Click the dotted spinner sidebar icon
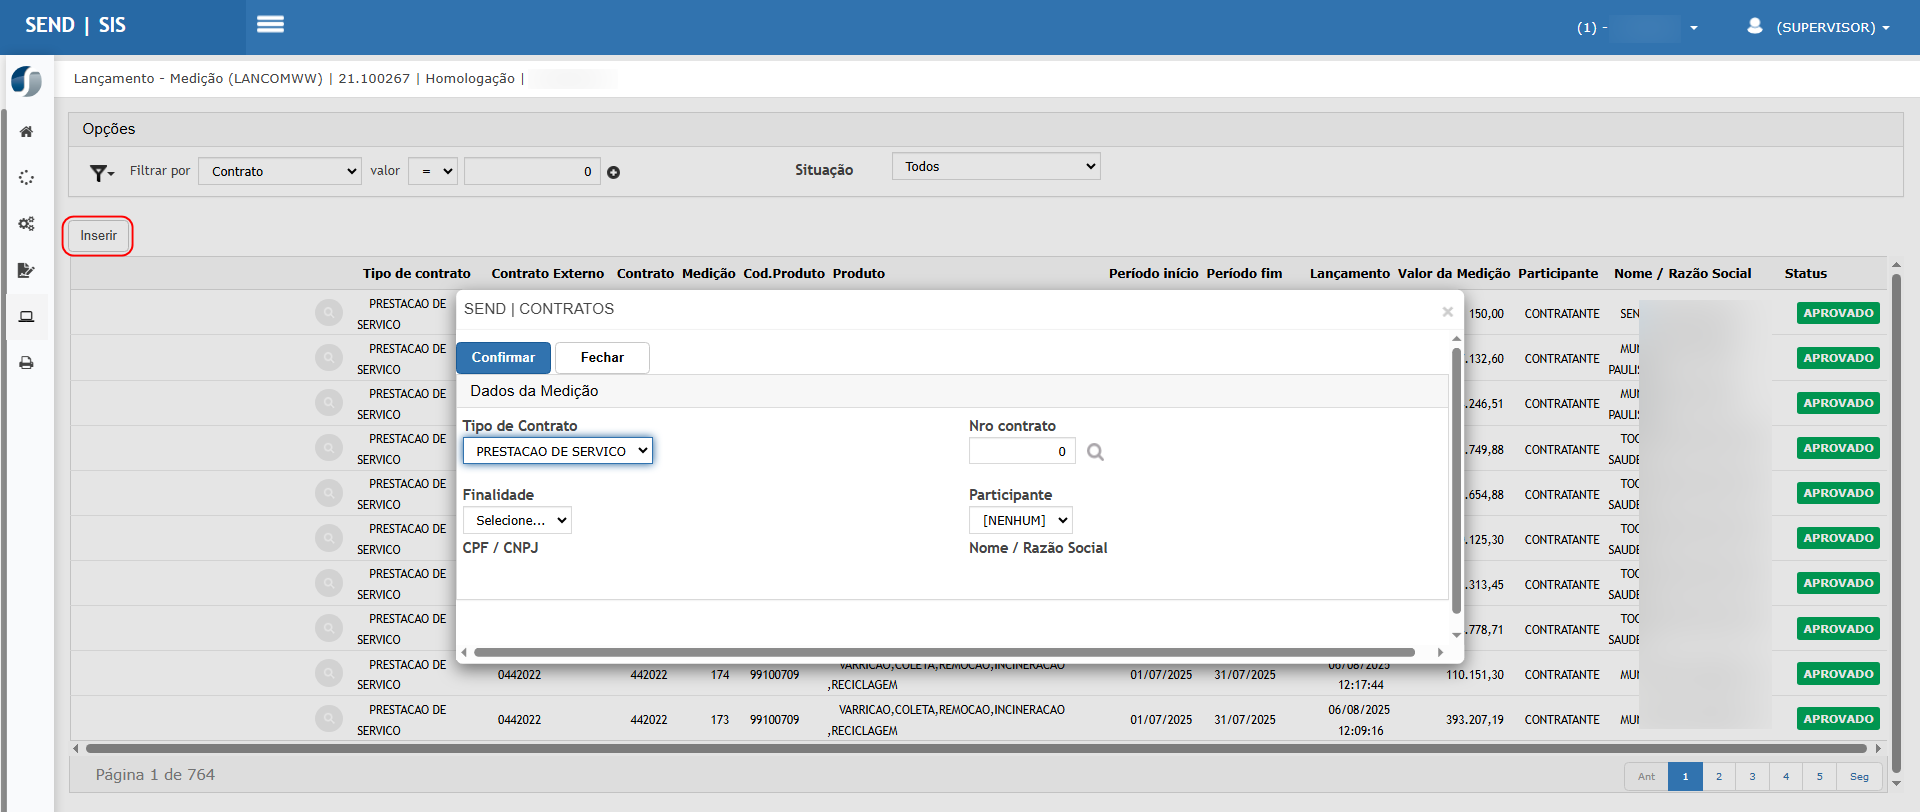Image resolution: width=1920 pixels, height=812 pixels. 27,178
